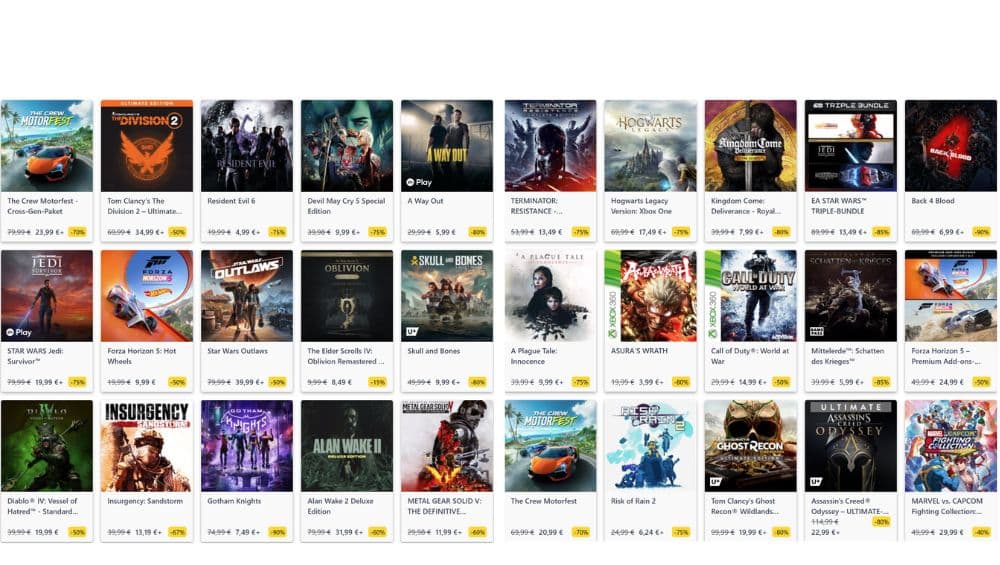Click the Ubisoft+ badge on Ghost Recon Wildlands
1000x565 pixels.
click(x=716, y=482)
